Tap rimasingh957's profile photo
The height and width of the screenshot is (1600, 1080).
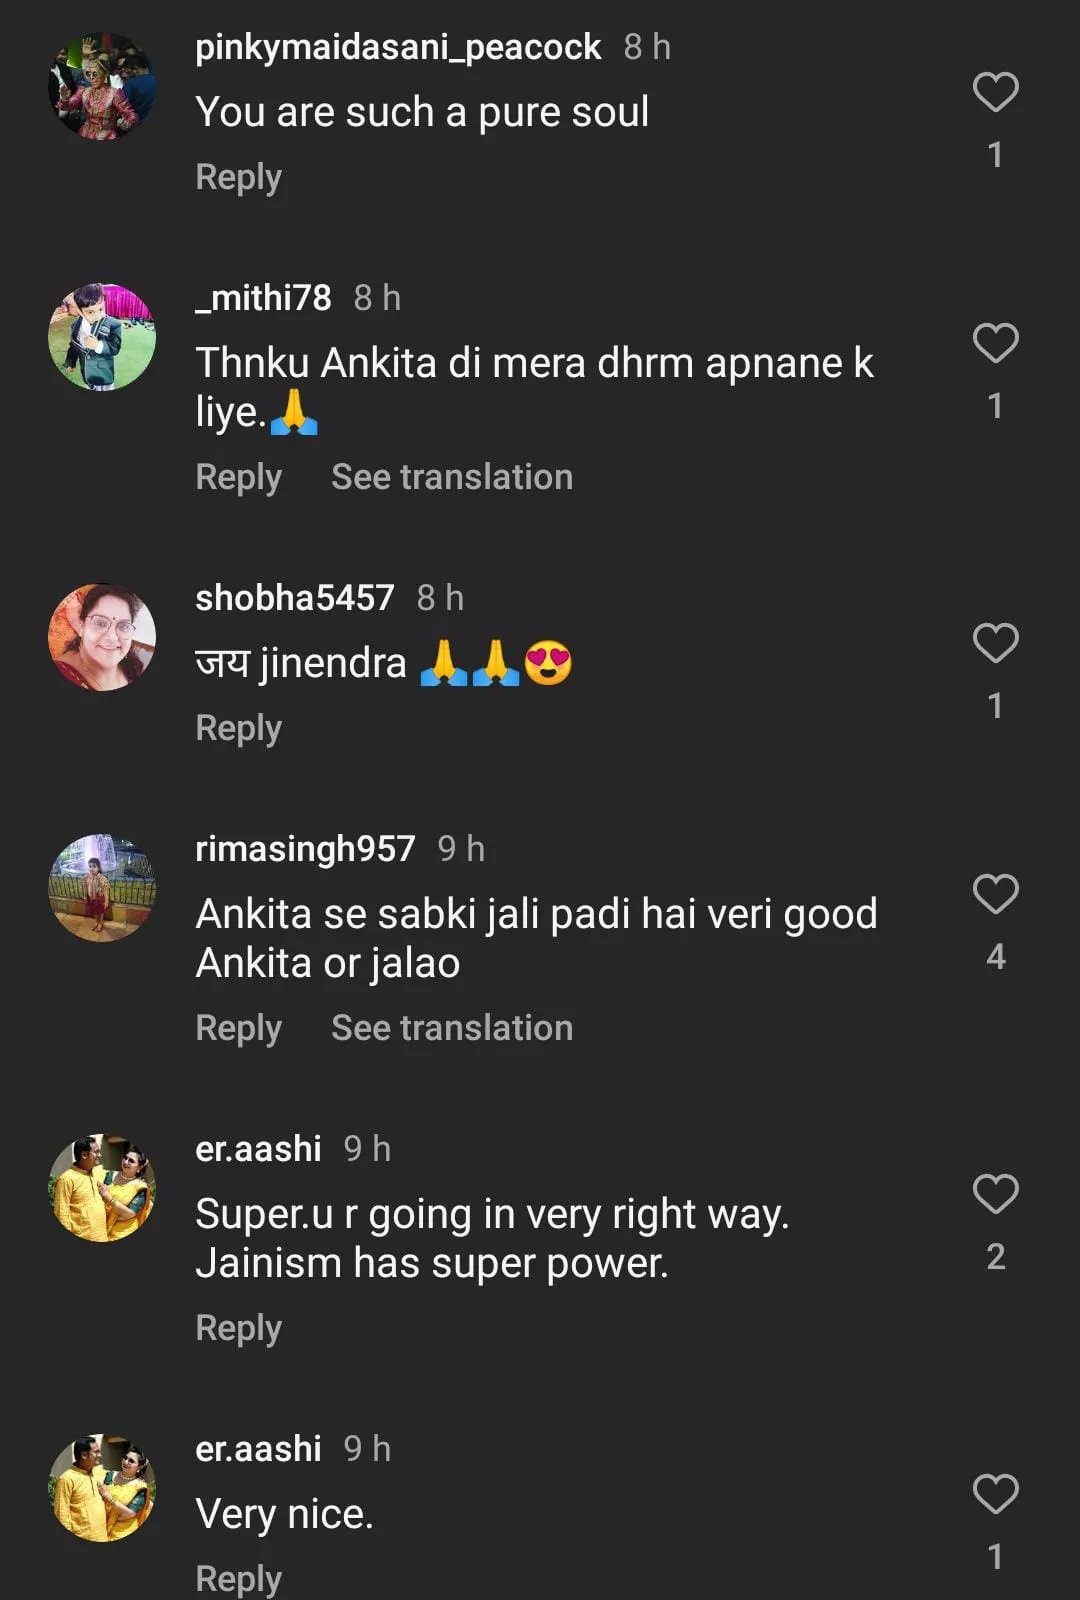coord(102,888)
